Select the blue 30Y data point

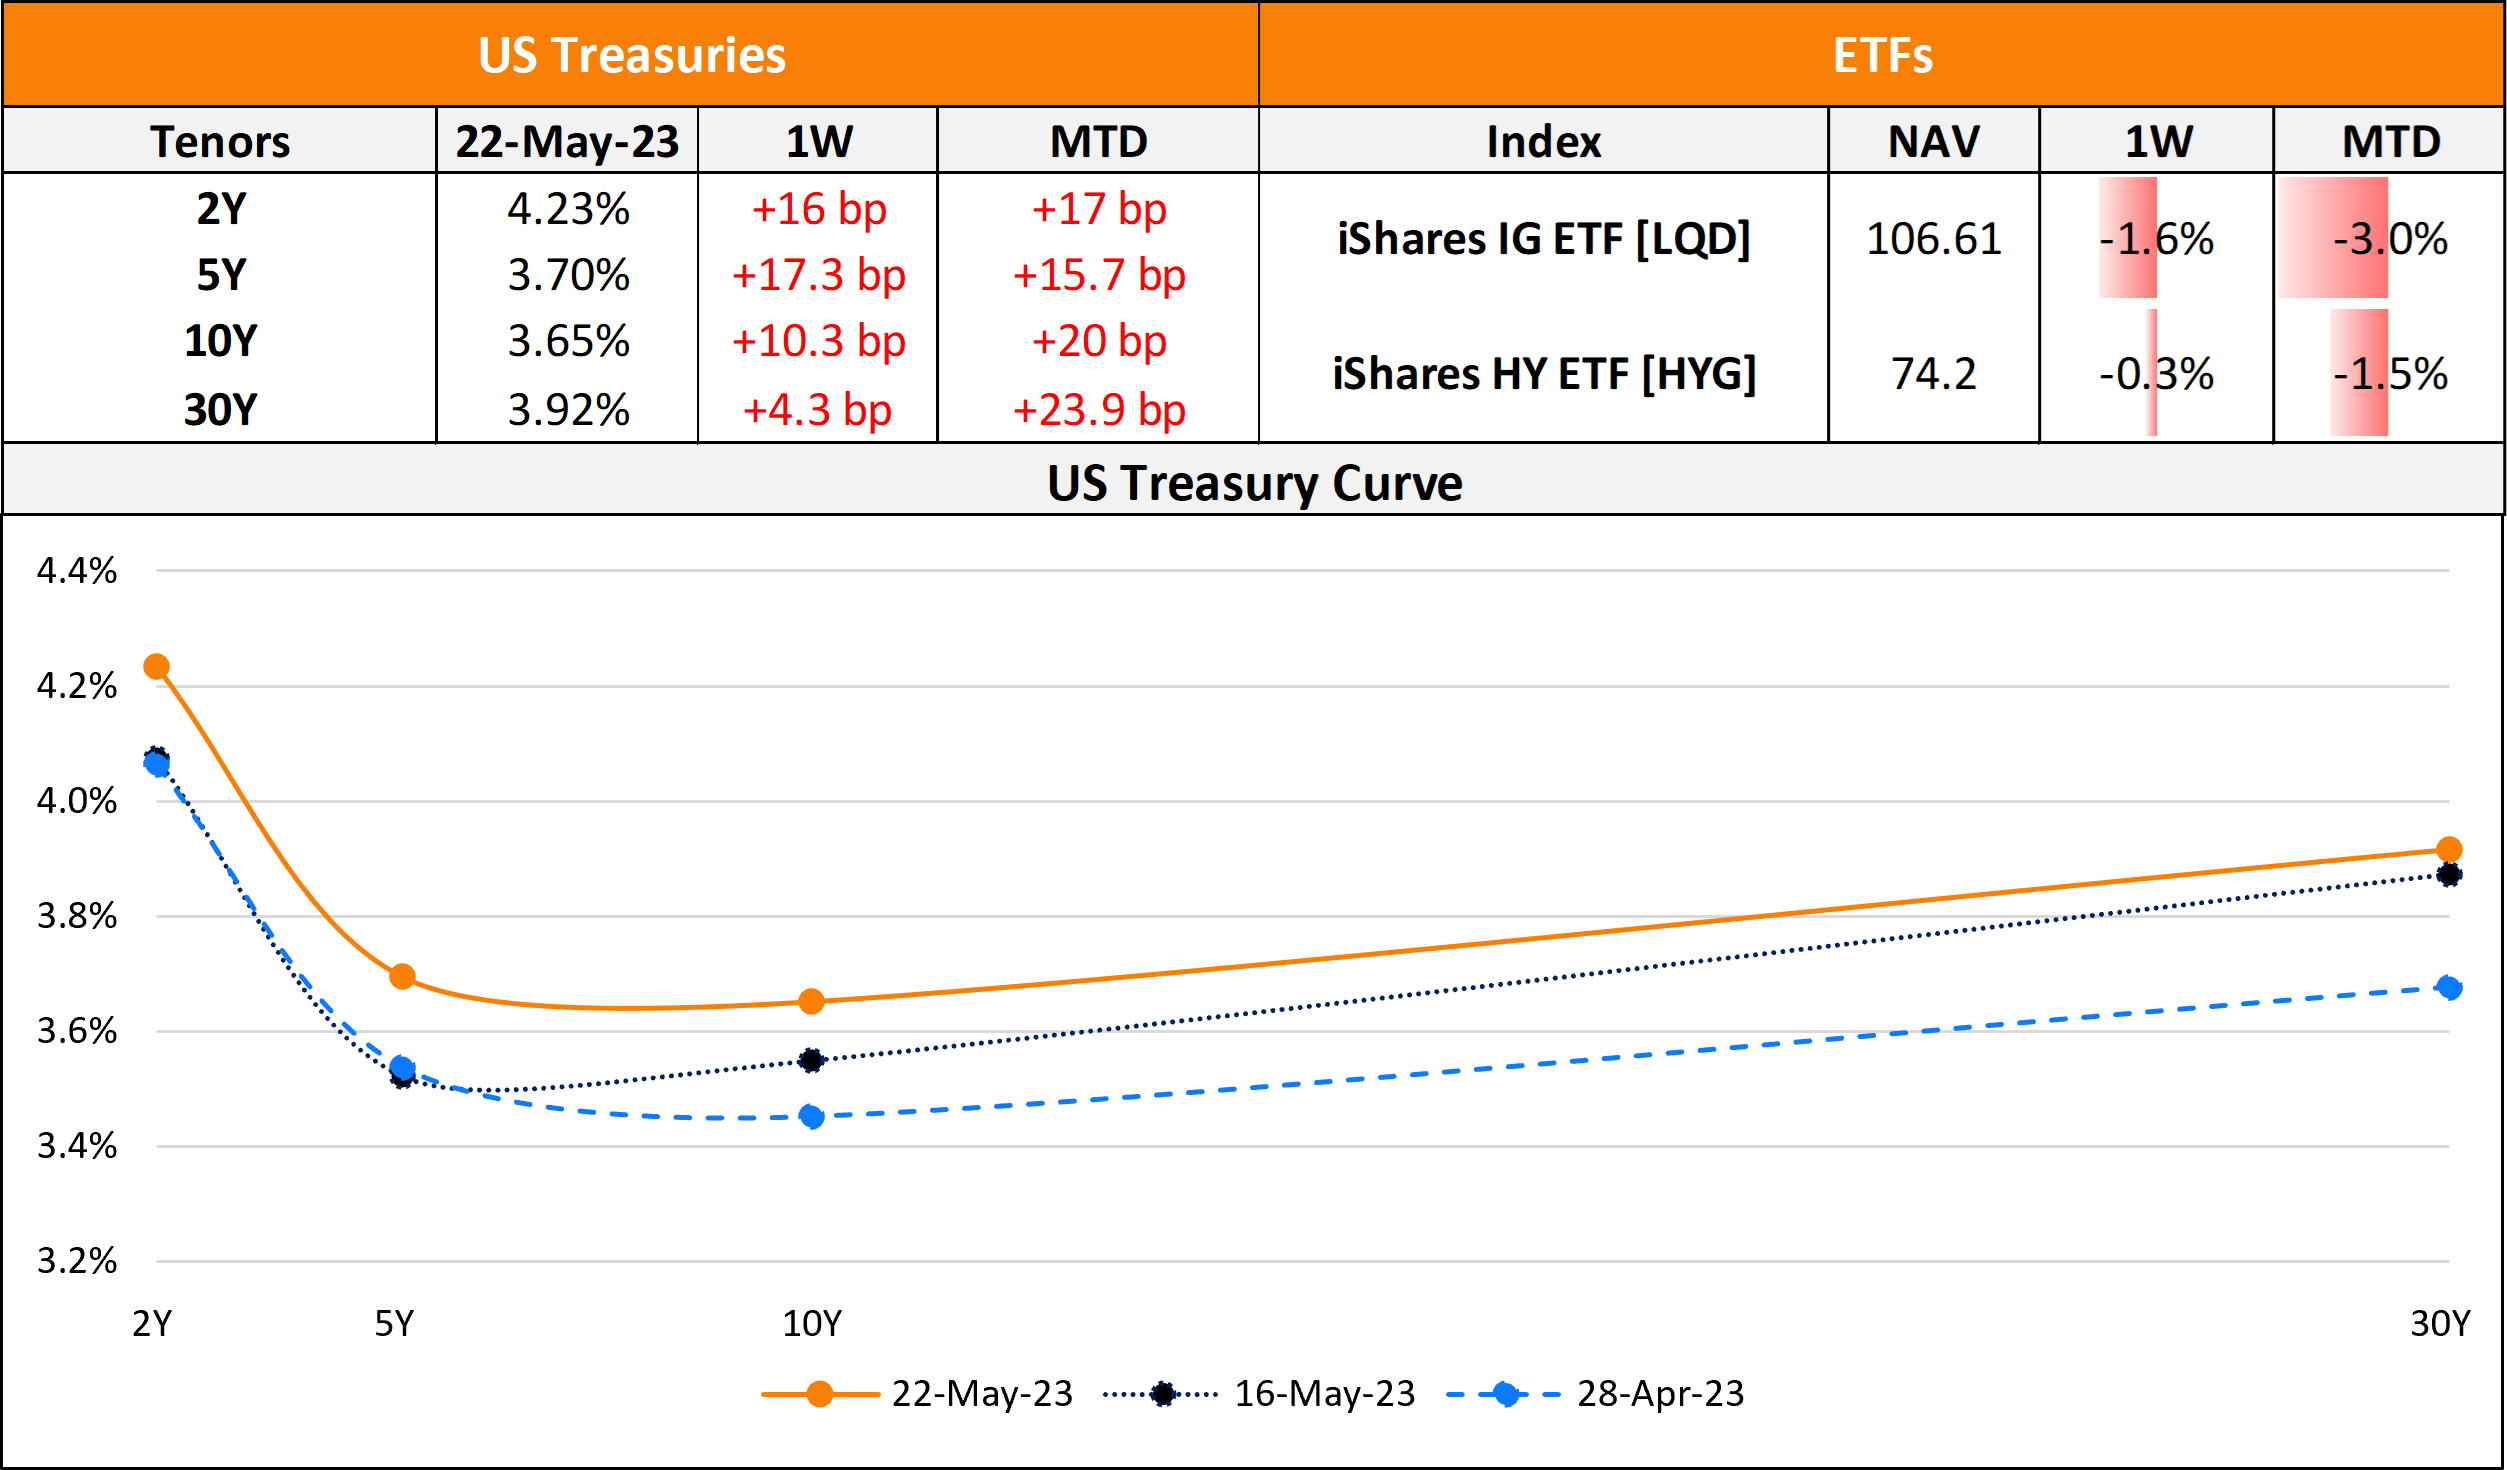coord(2449,988)
